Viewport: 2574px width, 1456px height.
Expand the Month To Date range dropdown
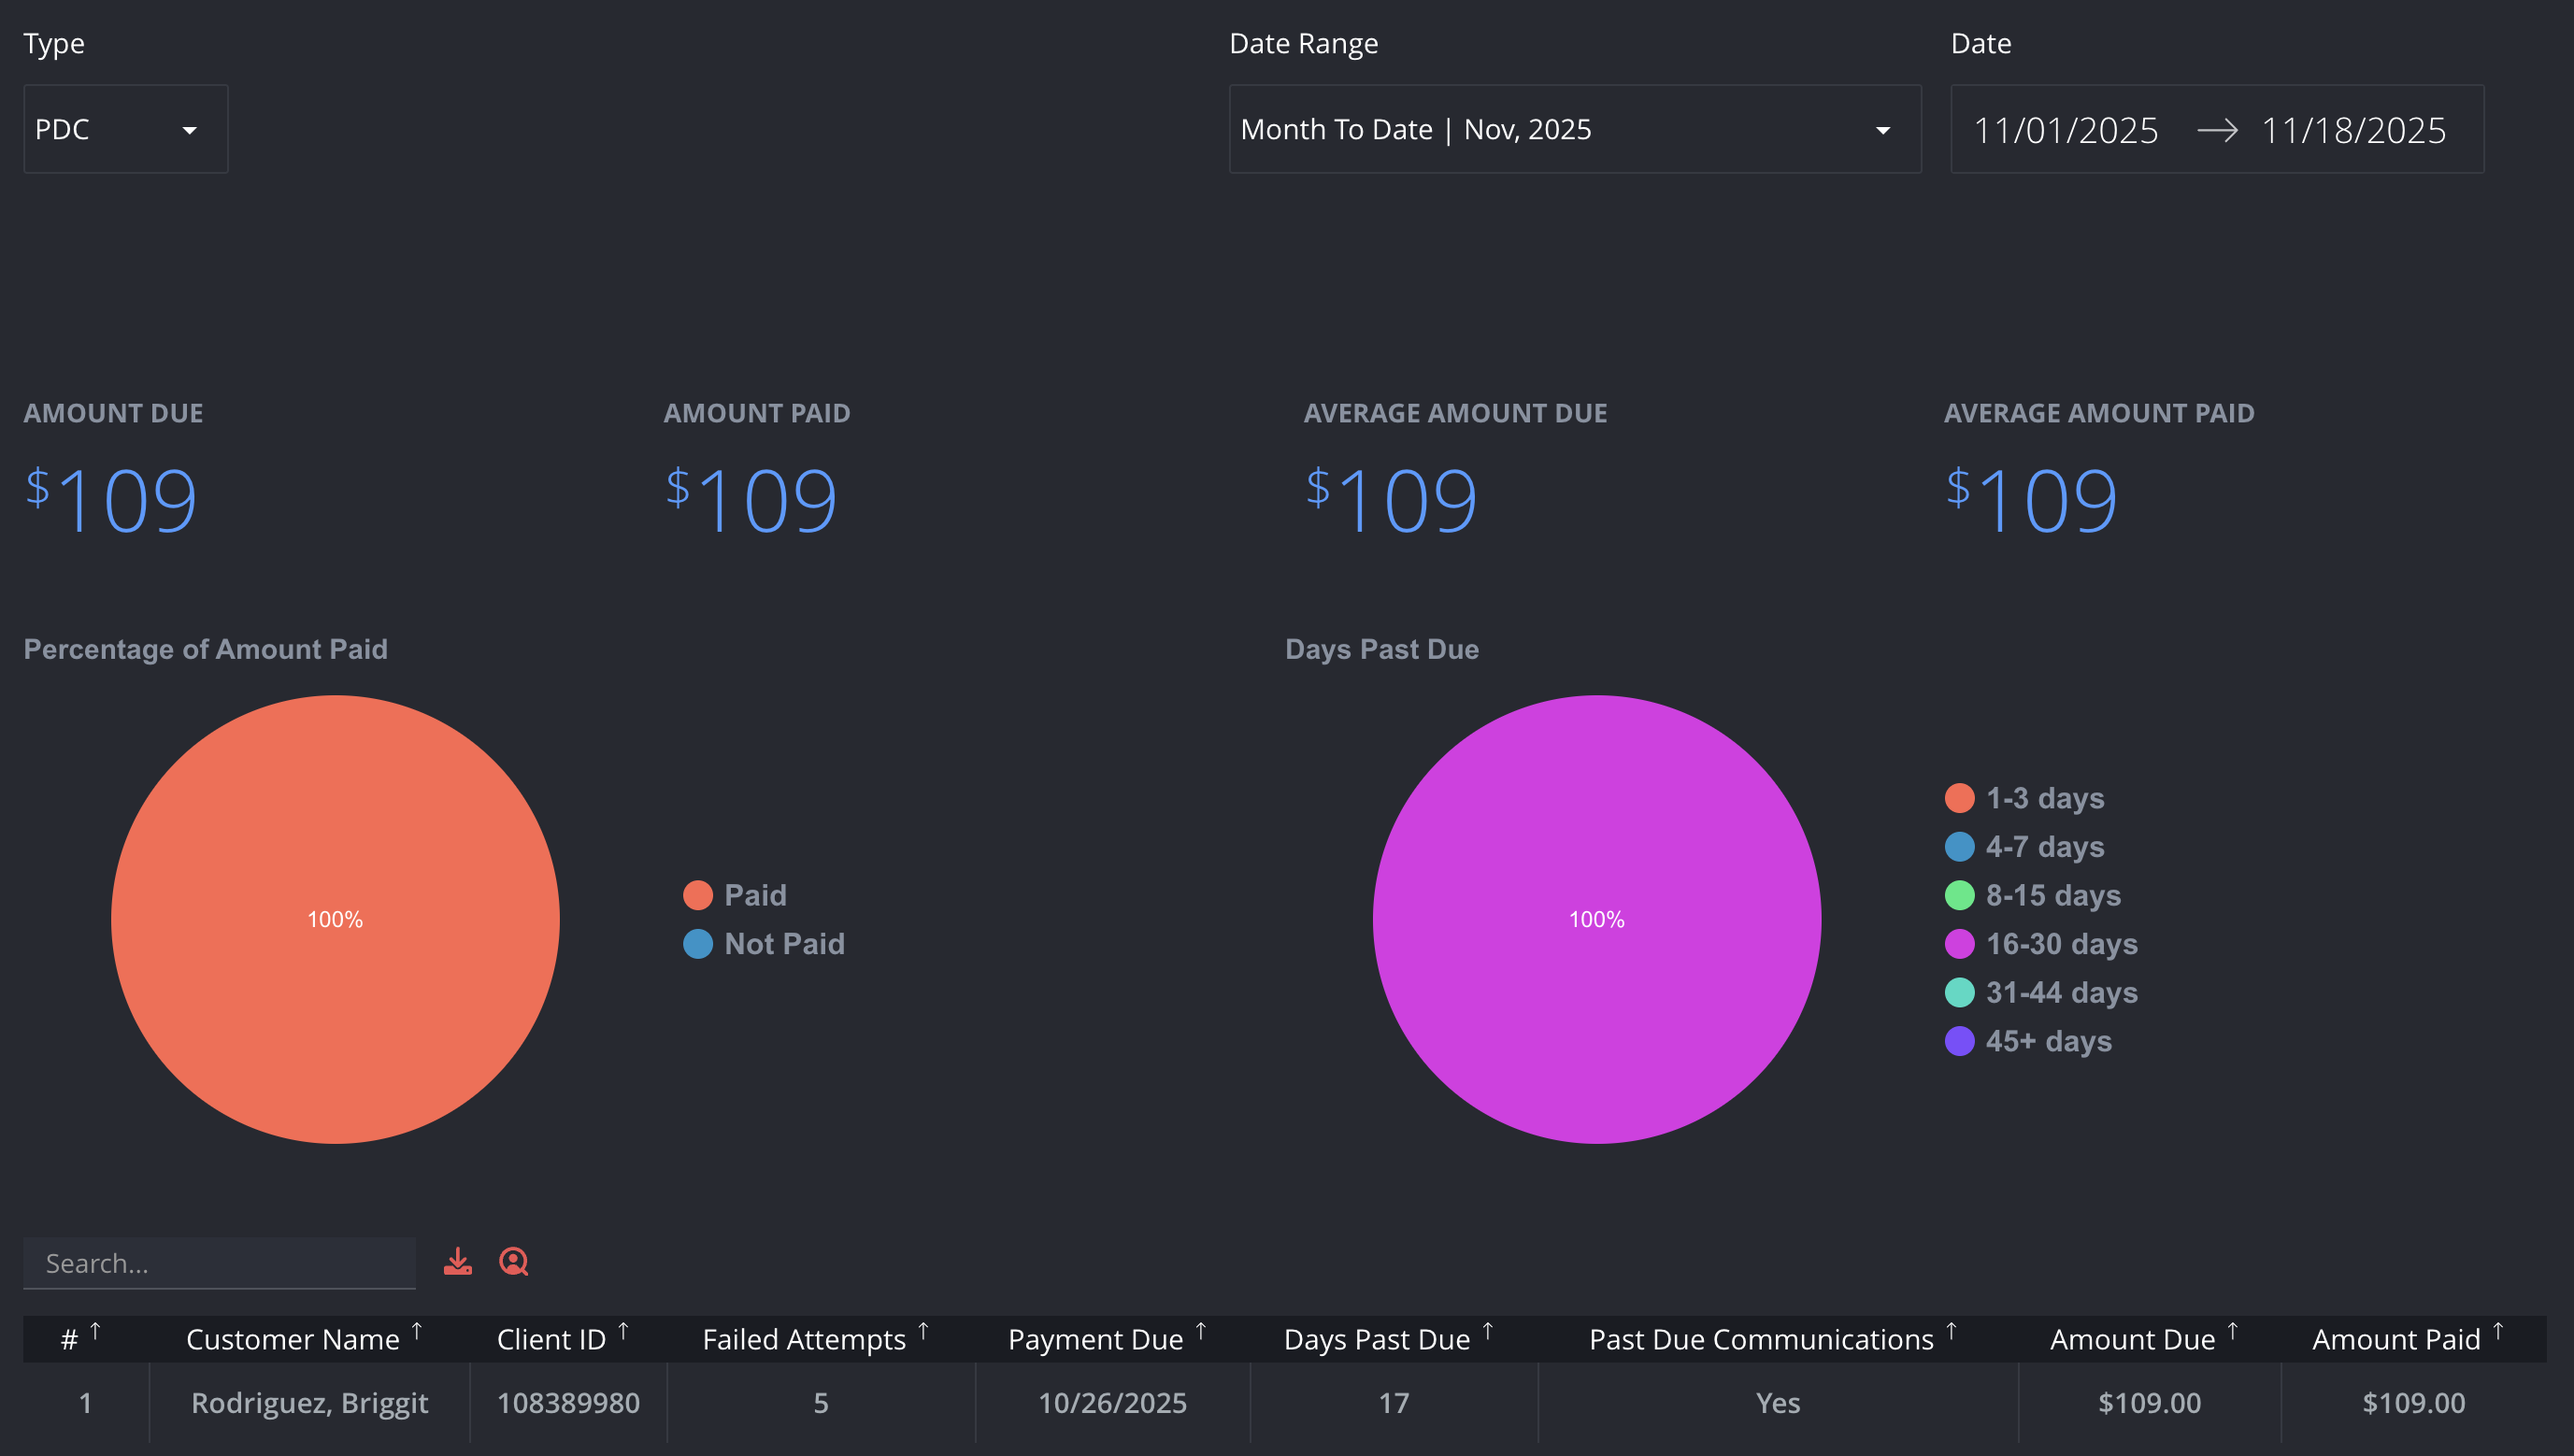(1575, 129)
